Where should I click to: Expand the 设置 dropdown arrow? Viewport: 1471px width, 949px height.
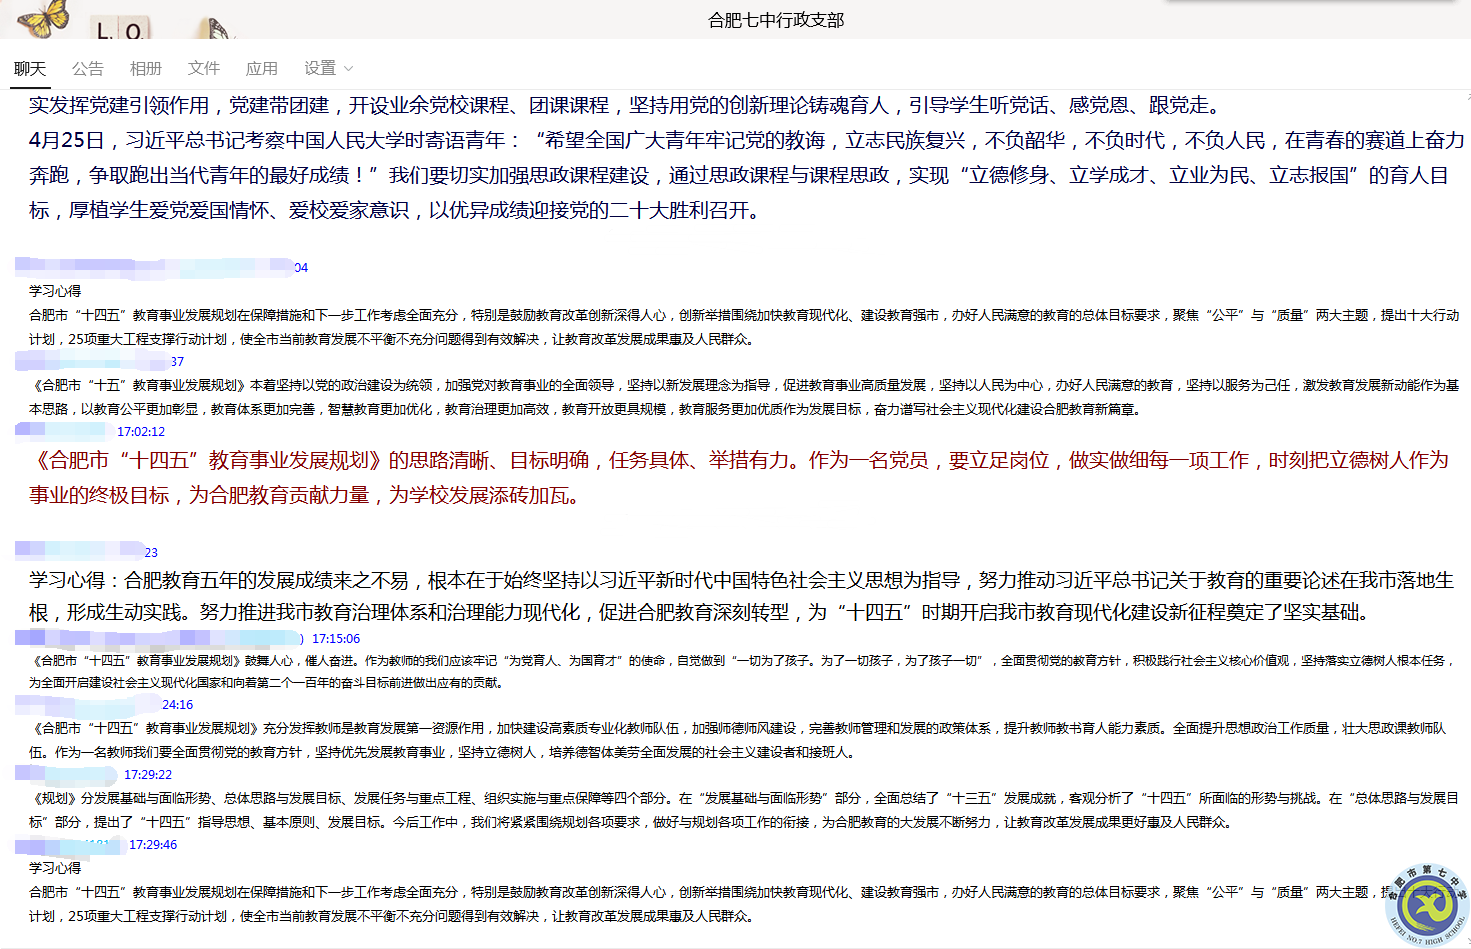coord(347,68)
